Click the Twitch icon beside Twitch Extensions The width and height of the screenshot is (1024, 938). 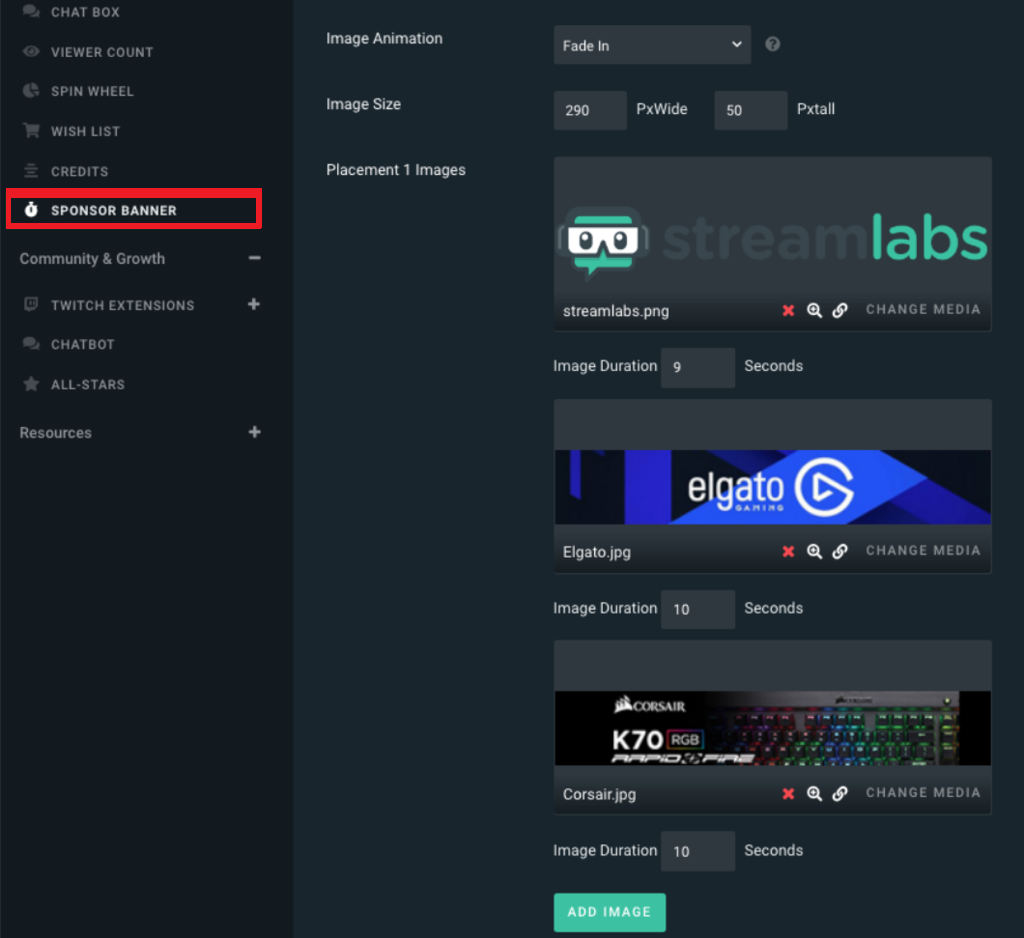click(31, 304)
